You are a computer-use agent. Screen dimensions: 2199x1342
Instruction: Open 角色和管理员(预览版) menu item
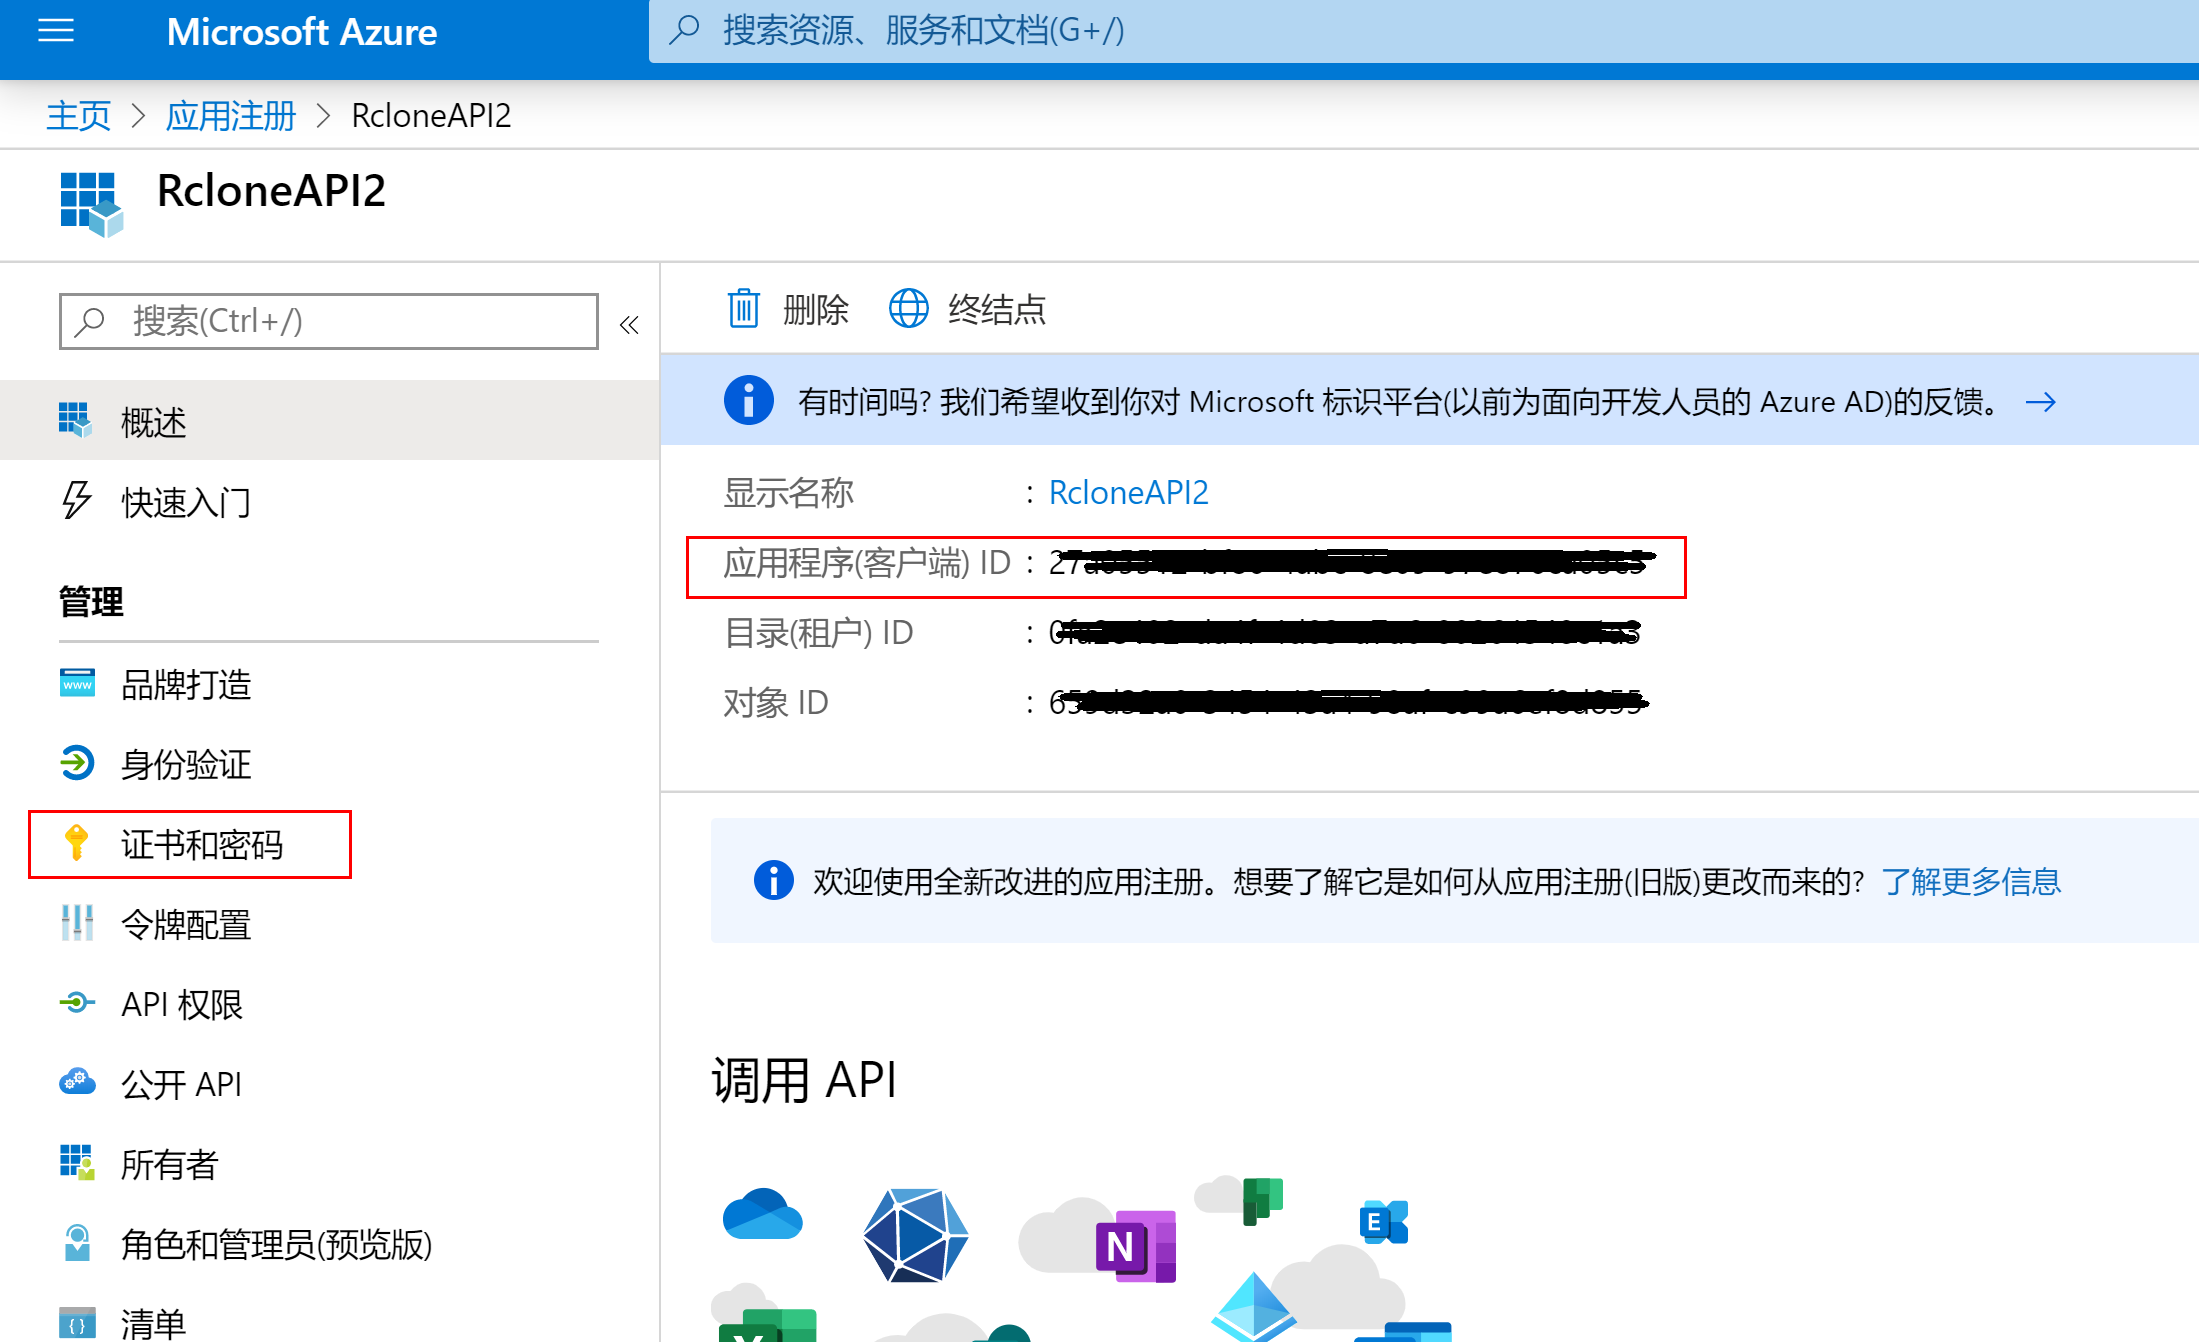(330, 1245)
